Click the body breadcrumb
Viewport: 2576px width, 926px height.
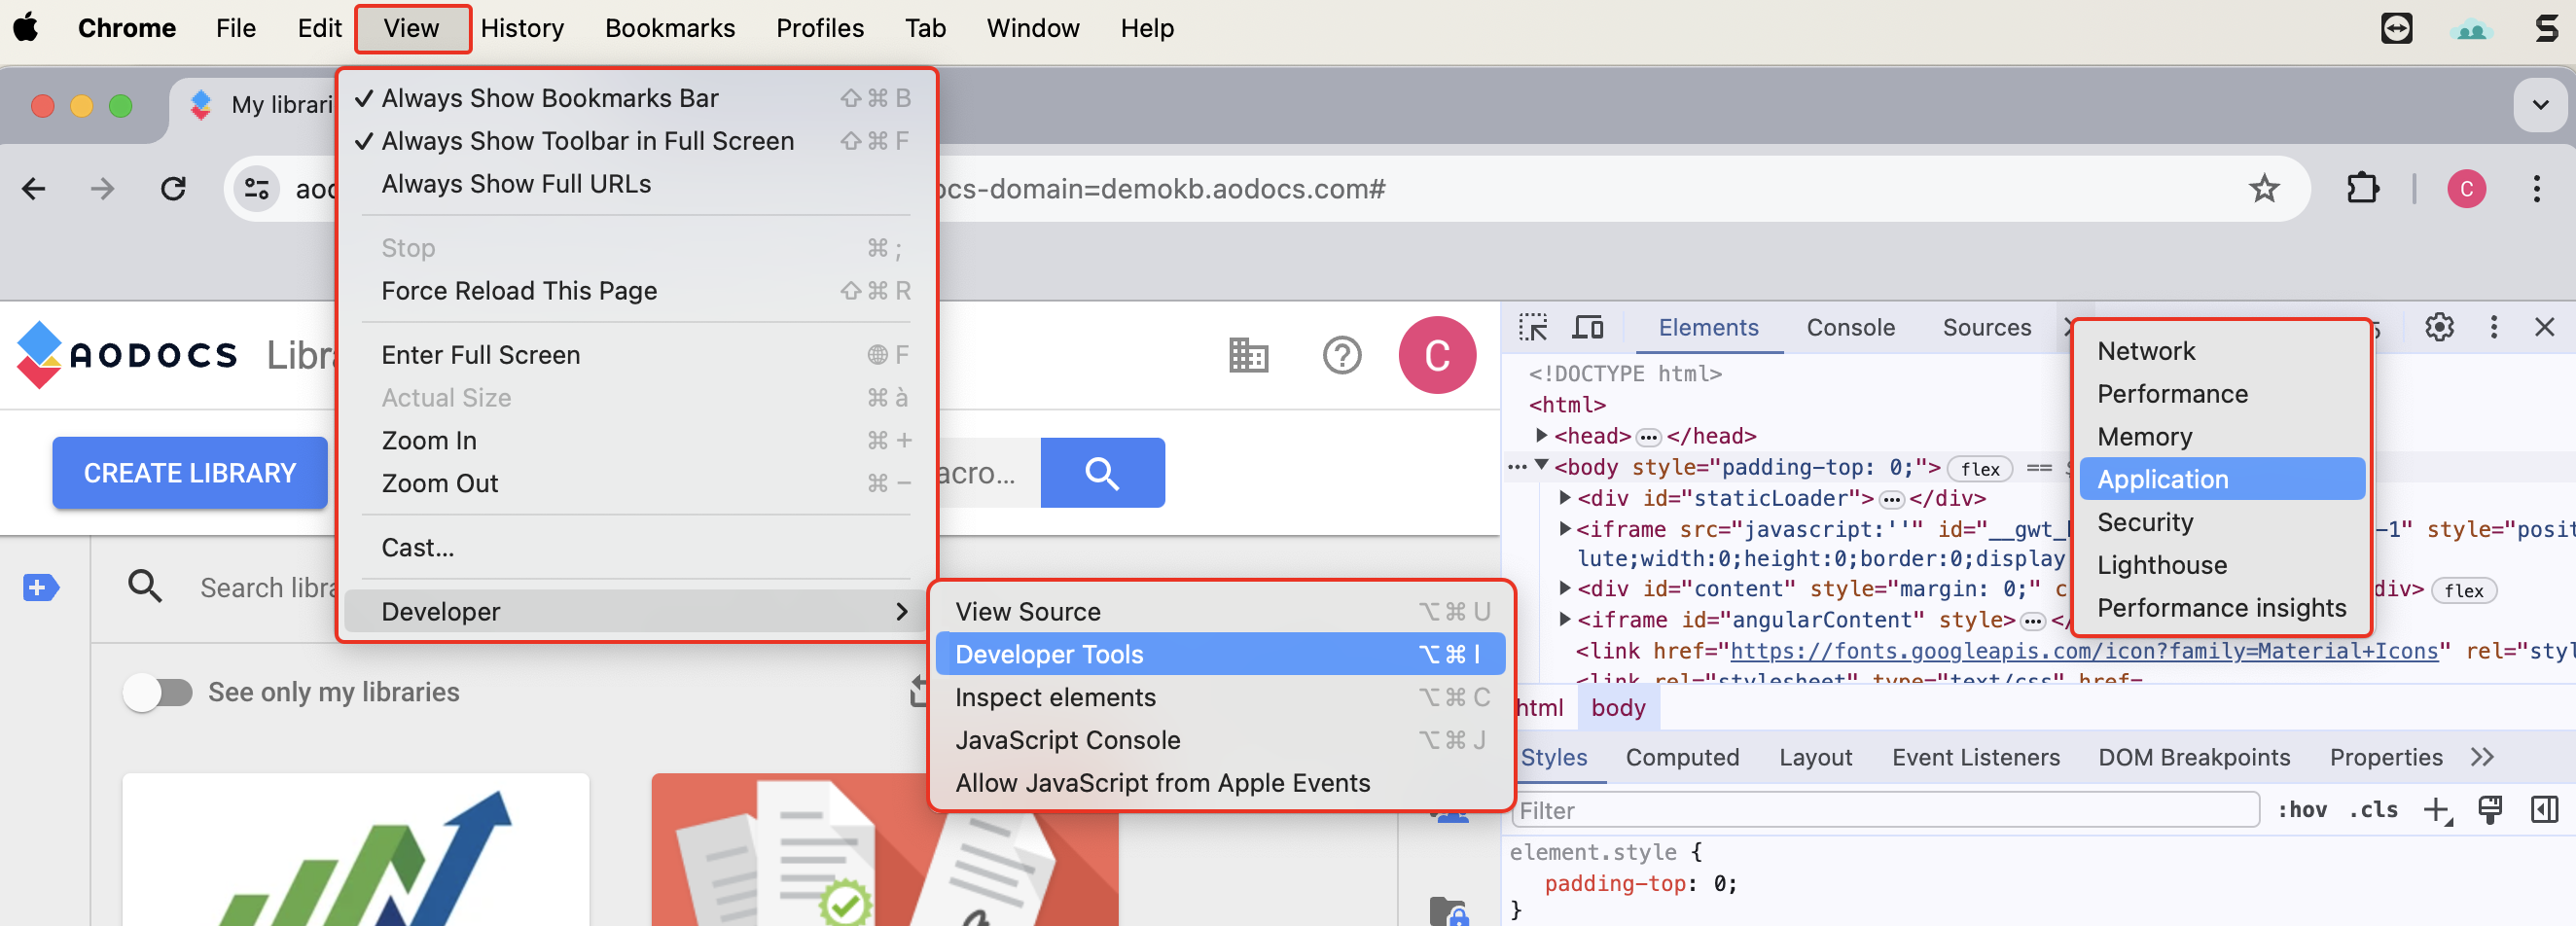[x=1618, y=708]
